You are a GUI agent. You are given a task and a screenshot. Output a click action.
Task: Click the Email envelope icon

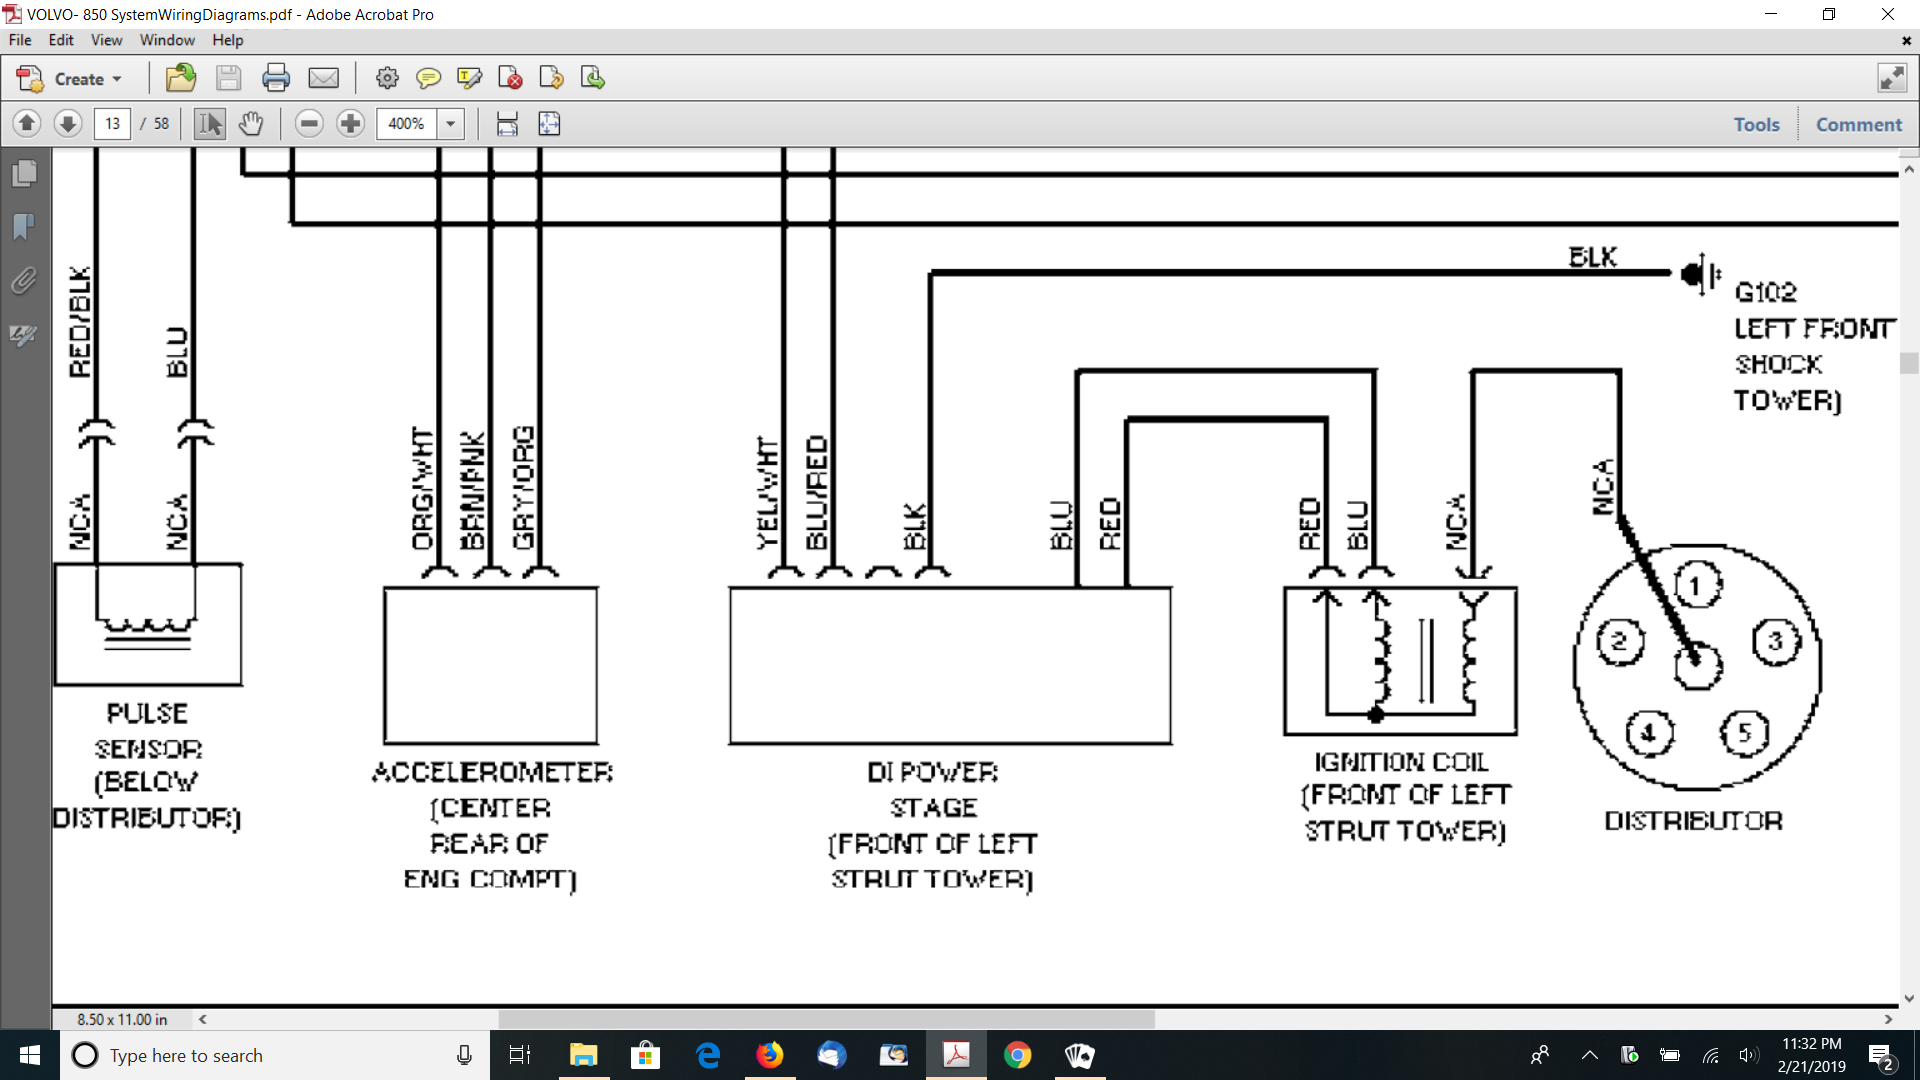(x=324, y=78)
